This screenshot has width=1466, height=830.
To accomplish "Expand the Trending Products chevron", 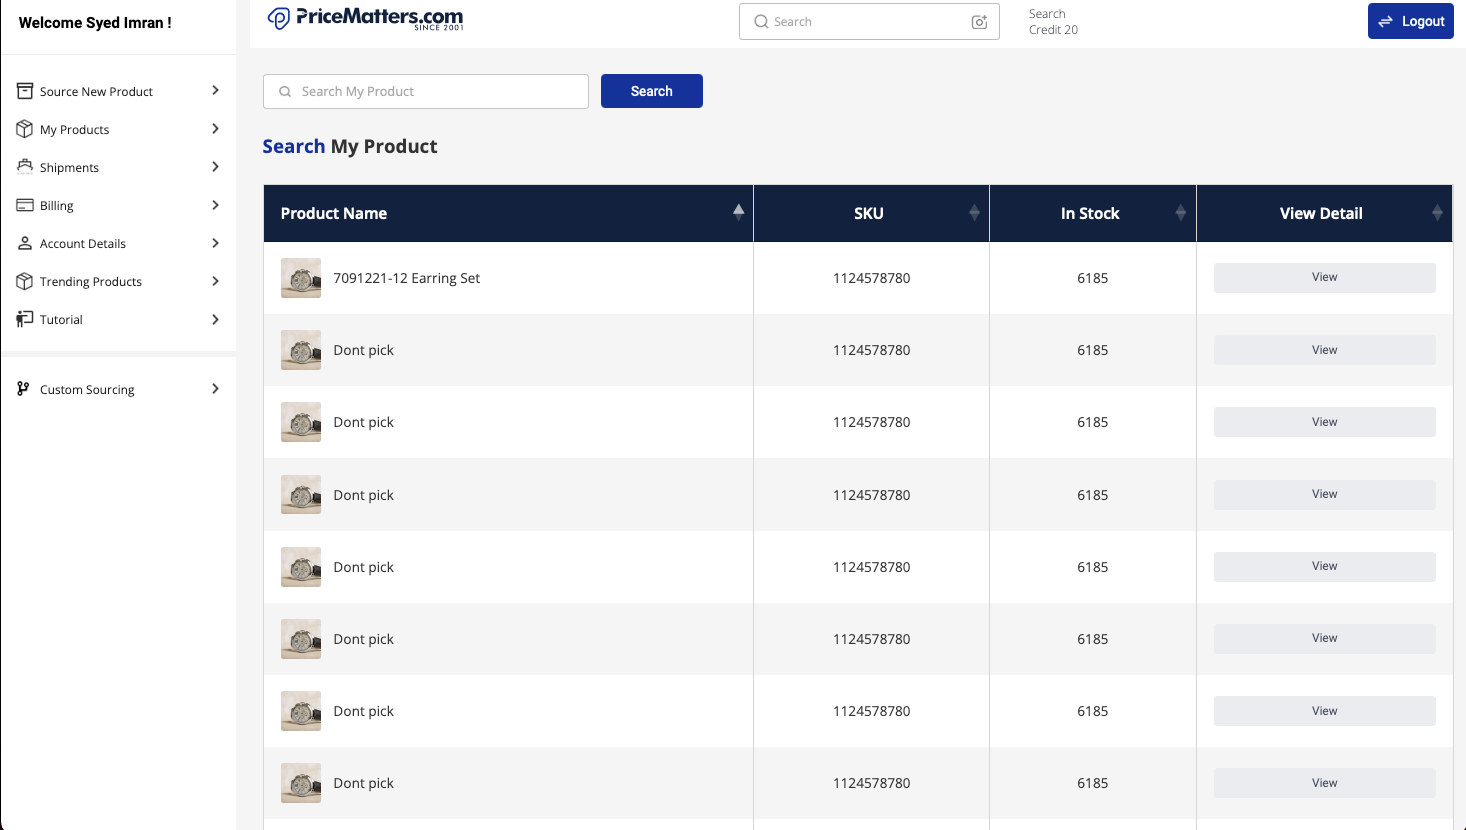I will tap(215, 281).
